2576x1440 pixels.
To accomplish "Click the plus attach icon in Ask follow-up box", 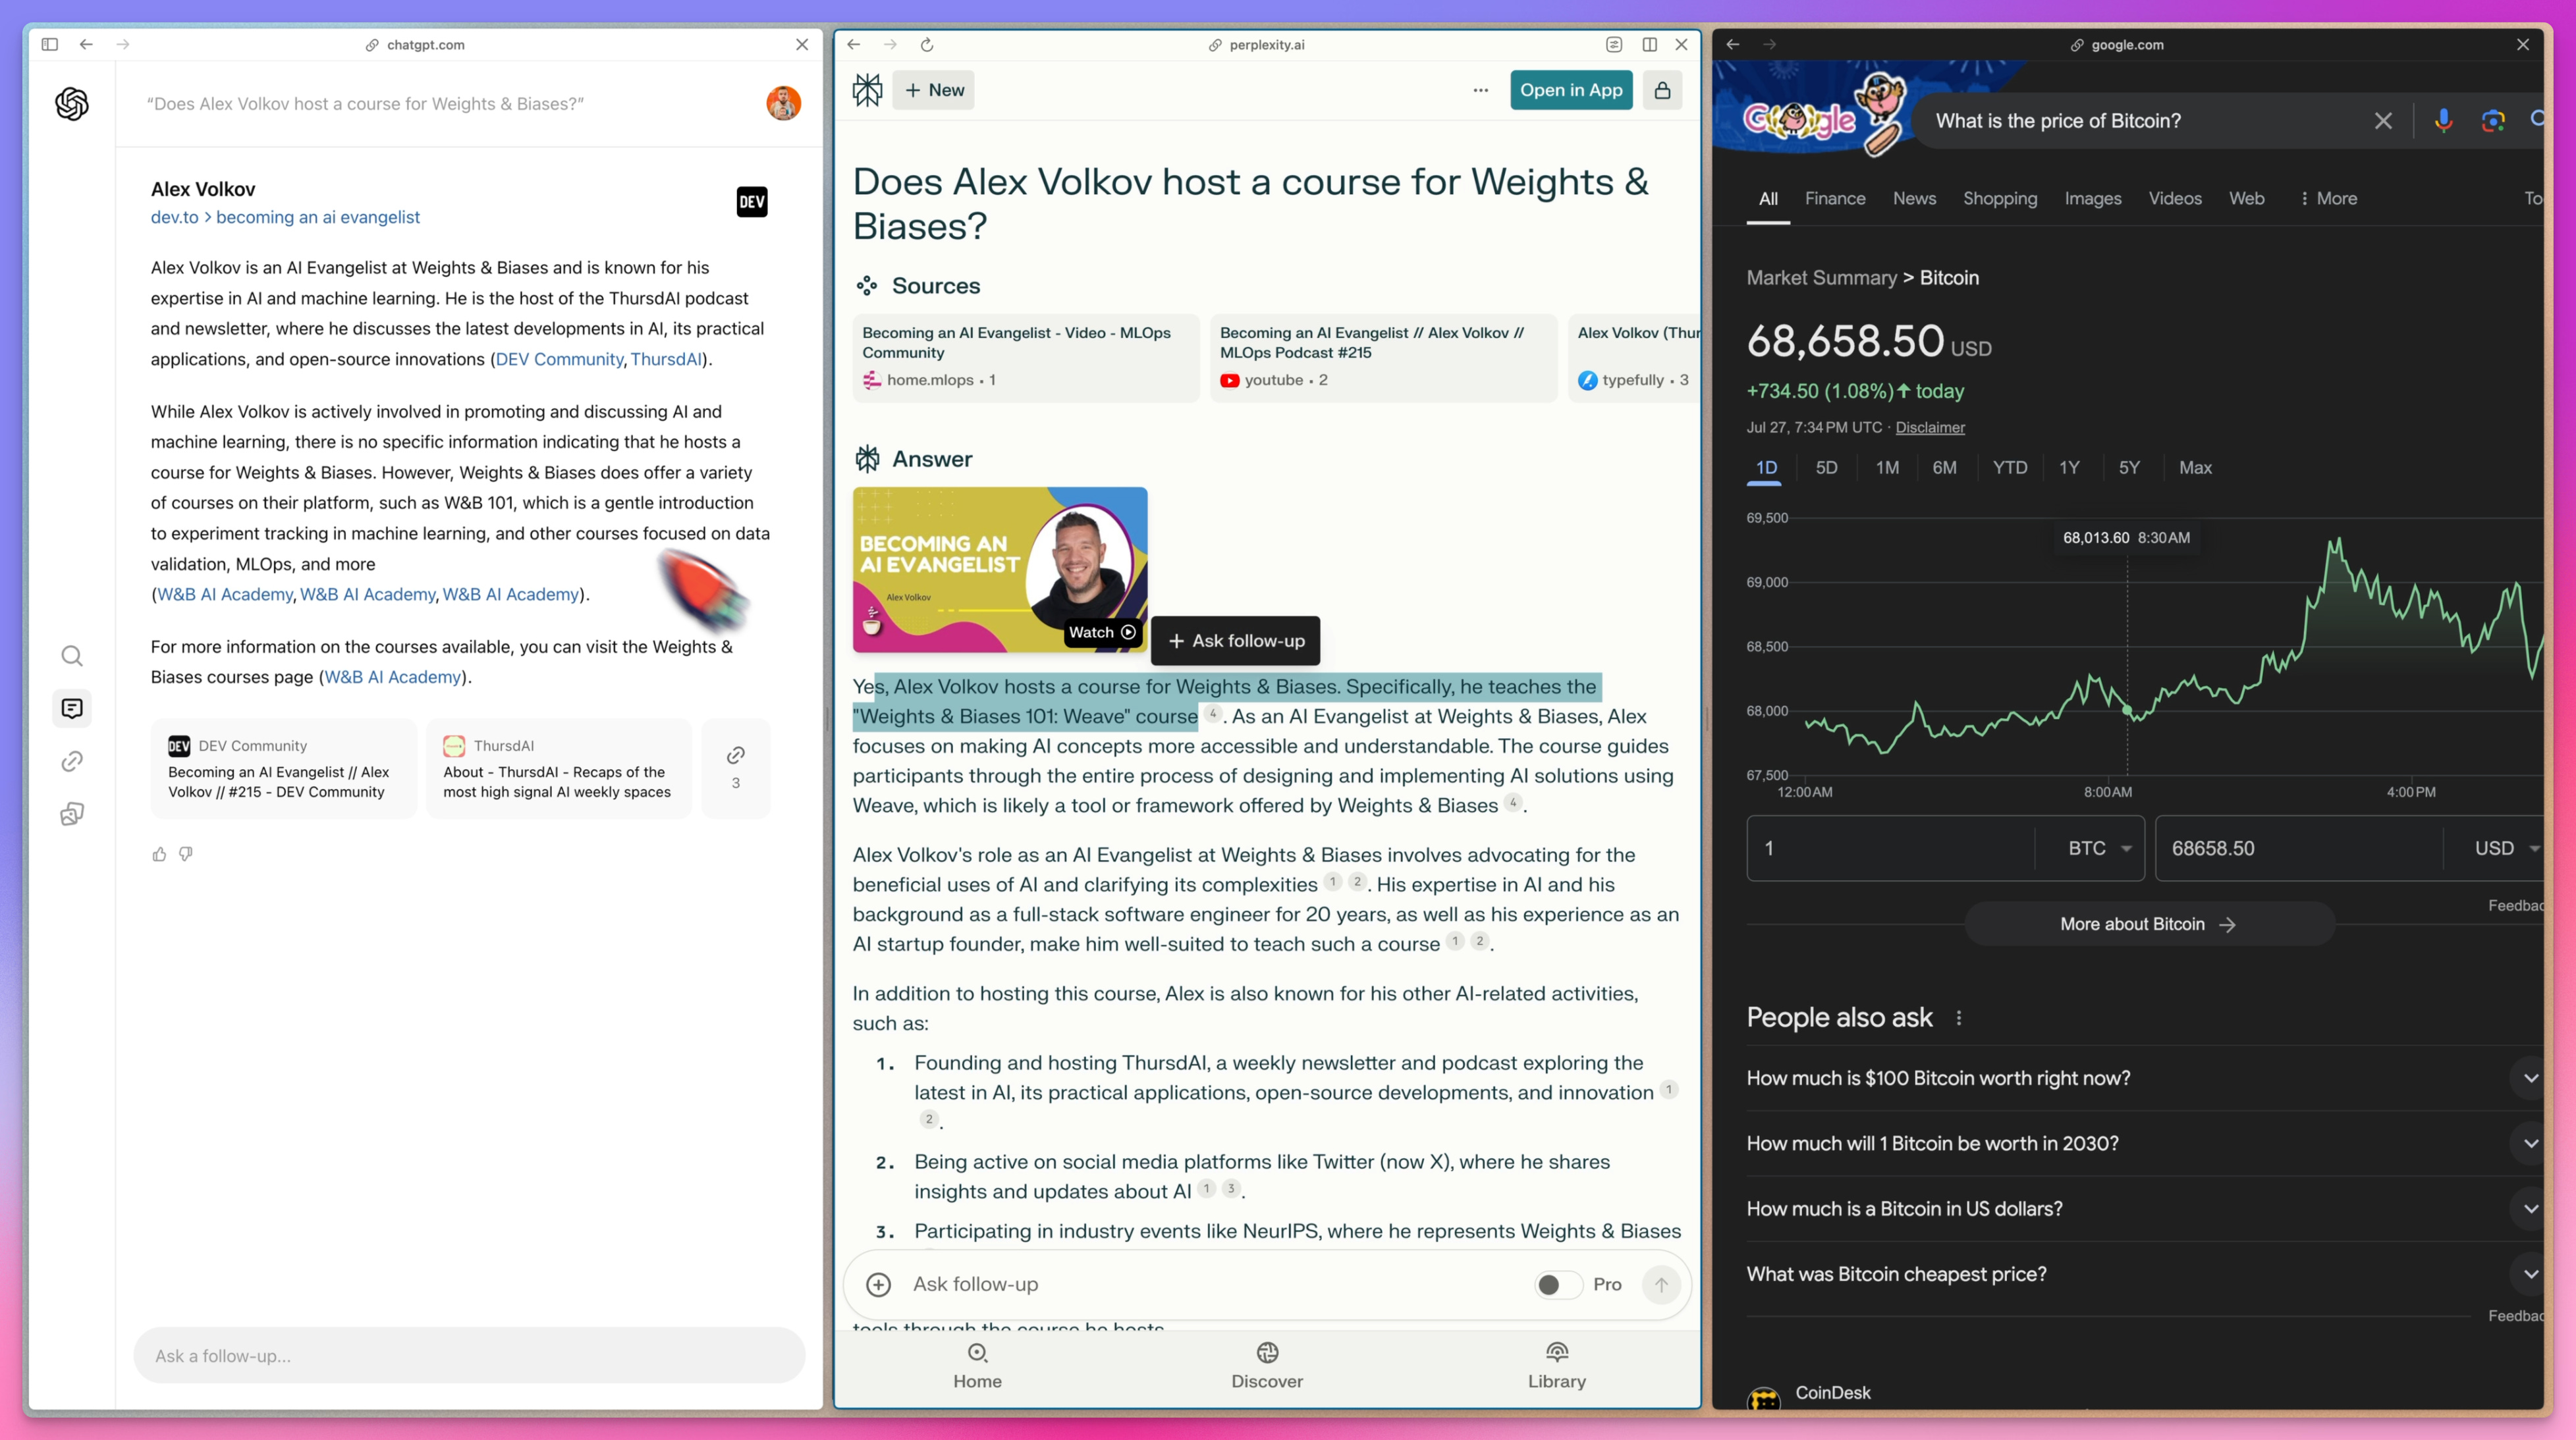I will coord(878,1285).
